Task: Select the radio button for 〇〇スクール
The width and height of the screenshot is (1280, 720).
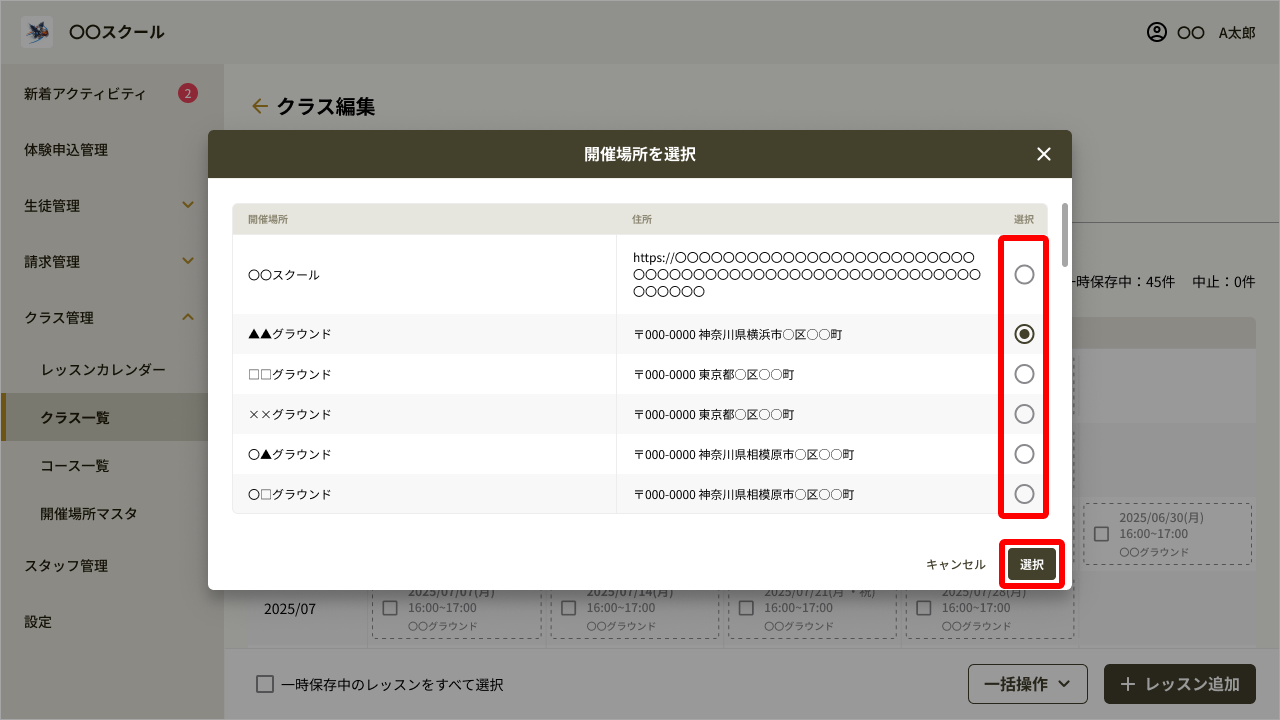Action: click(x=1024, y=274)
